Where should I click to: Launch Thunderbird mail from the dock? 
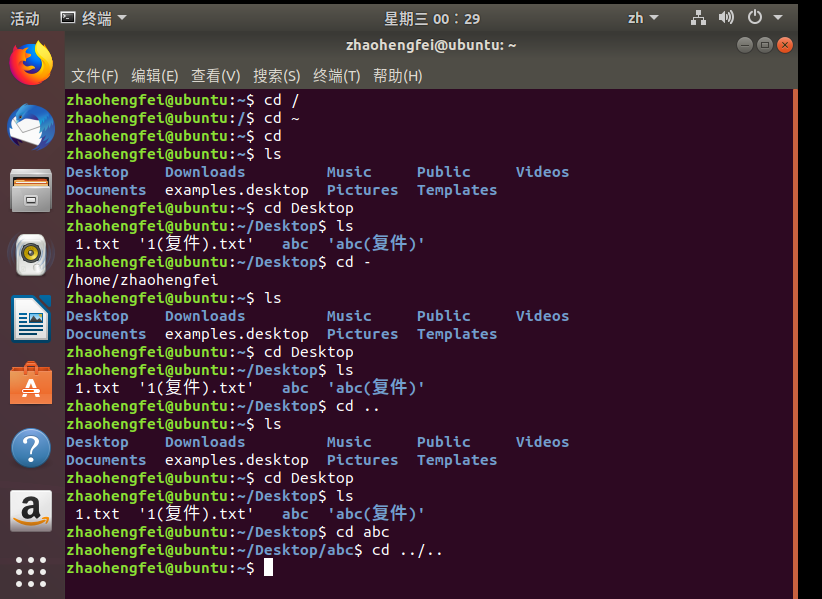pos(31,127)
